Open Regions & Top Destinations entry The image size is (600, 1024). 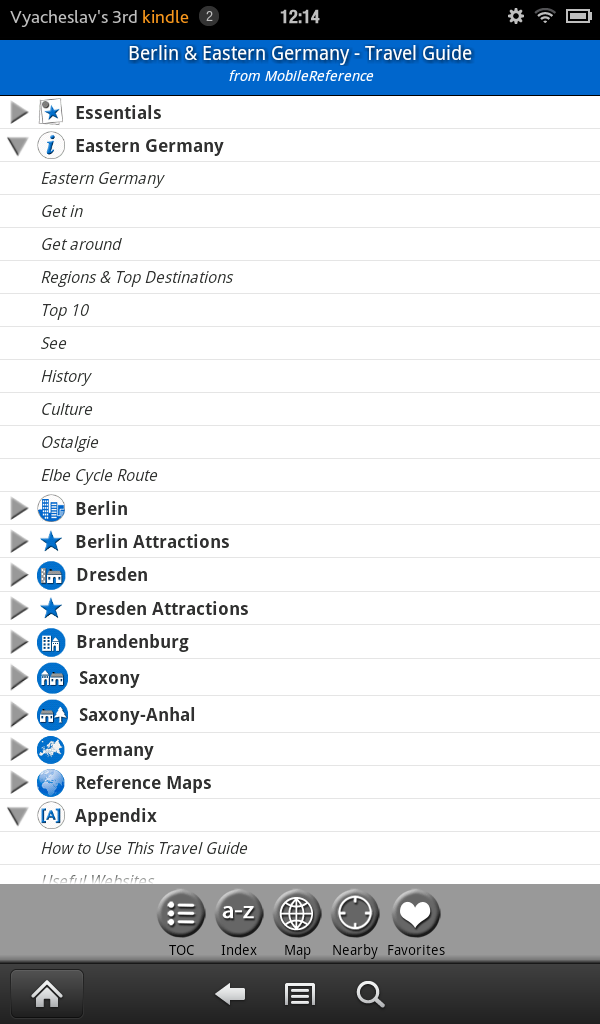point(300,278)
